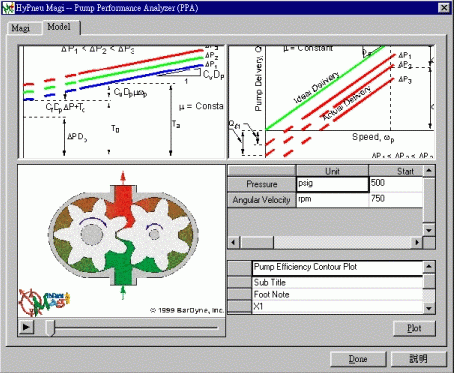This screenshot has height=373, width=455.
Task: Select the Pump Efficiency Contour Plot title field
Action: click(337, 268)
